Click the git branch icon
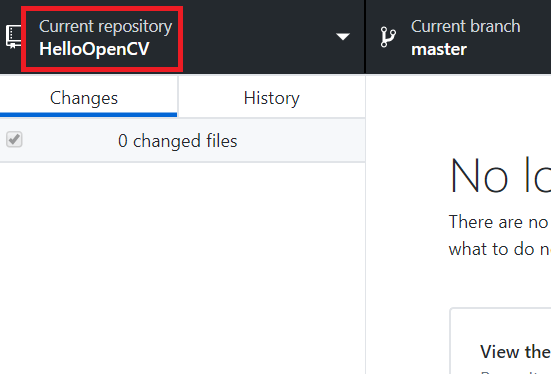 coord(388,37)
